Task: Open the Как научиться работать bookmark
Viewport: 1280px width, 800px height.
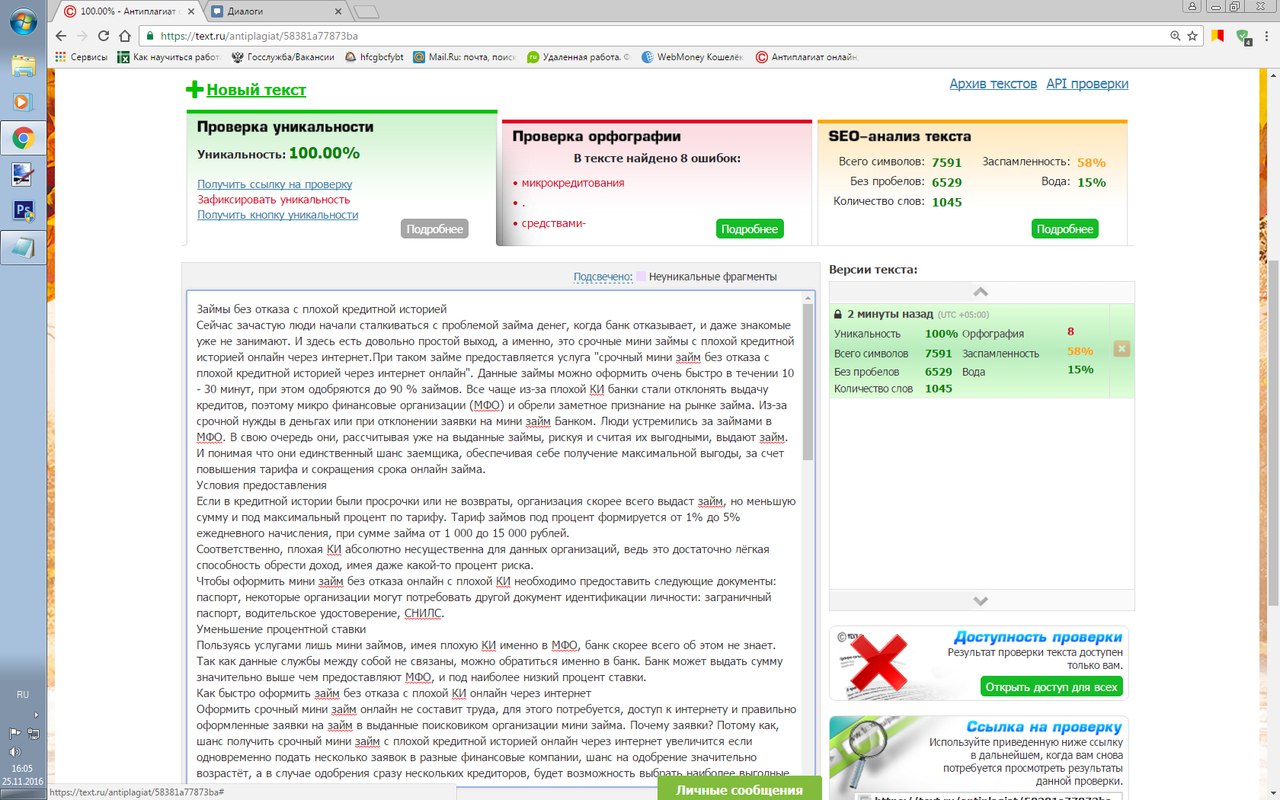Action: (x=170, y=57)
